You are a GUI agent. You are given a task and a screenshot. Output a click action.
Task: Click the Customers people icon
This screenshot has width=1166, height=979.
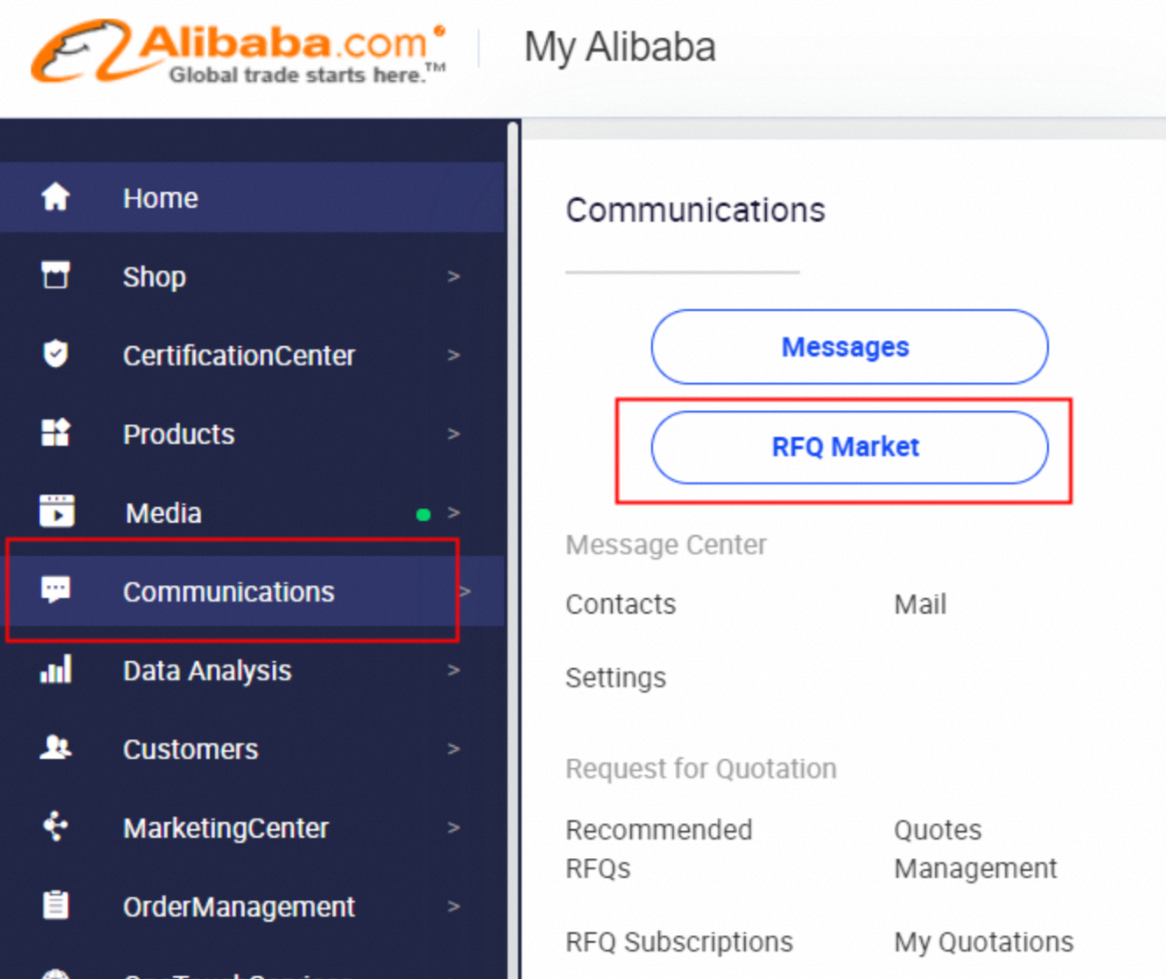click(55, 748)
